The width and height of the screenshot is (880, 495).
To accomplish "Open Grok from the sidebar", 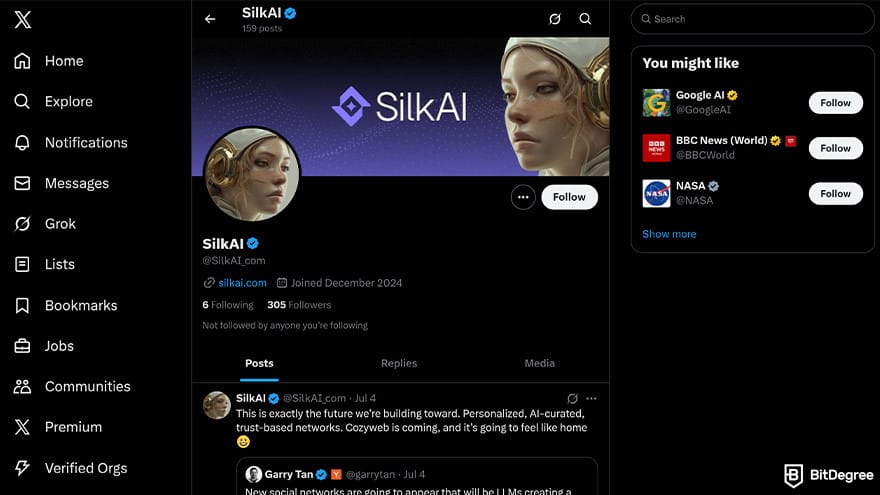I will click(x=45, y=224).
